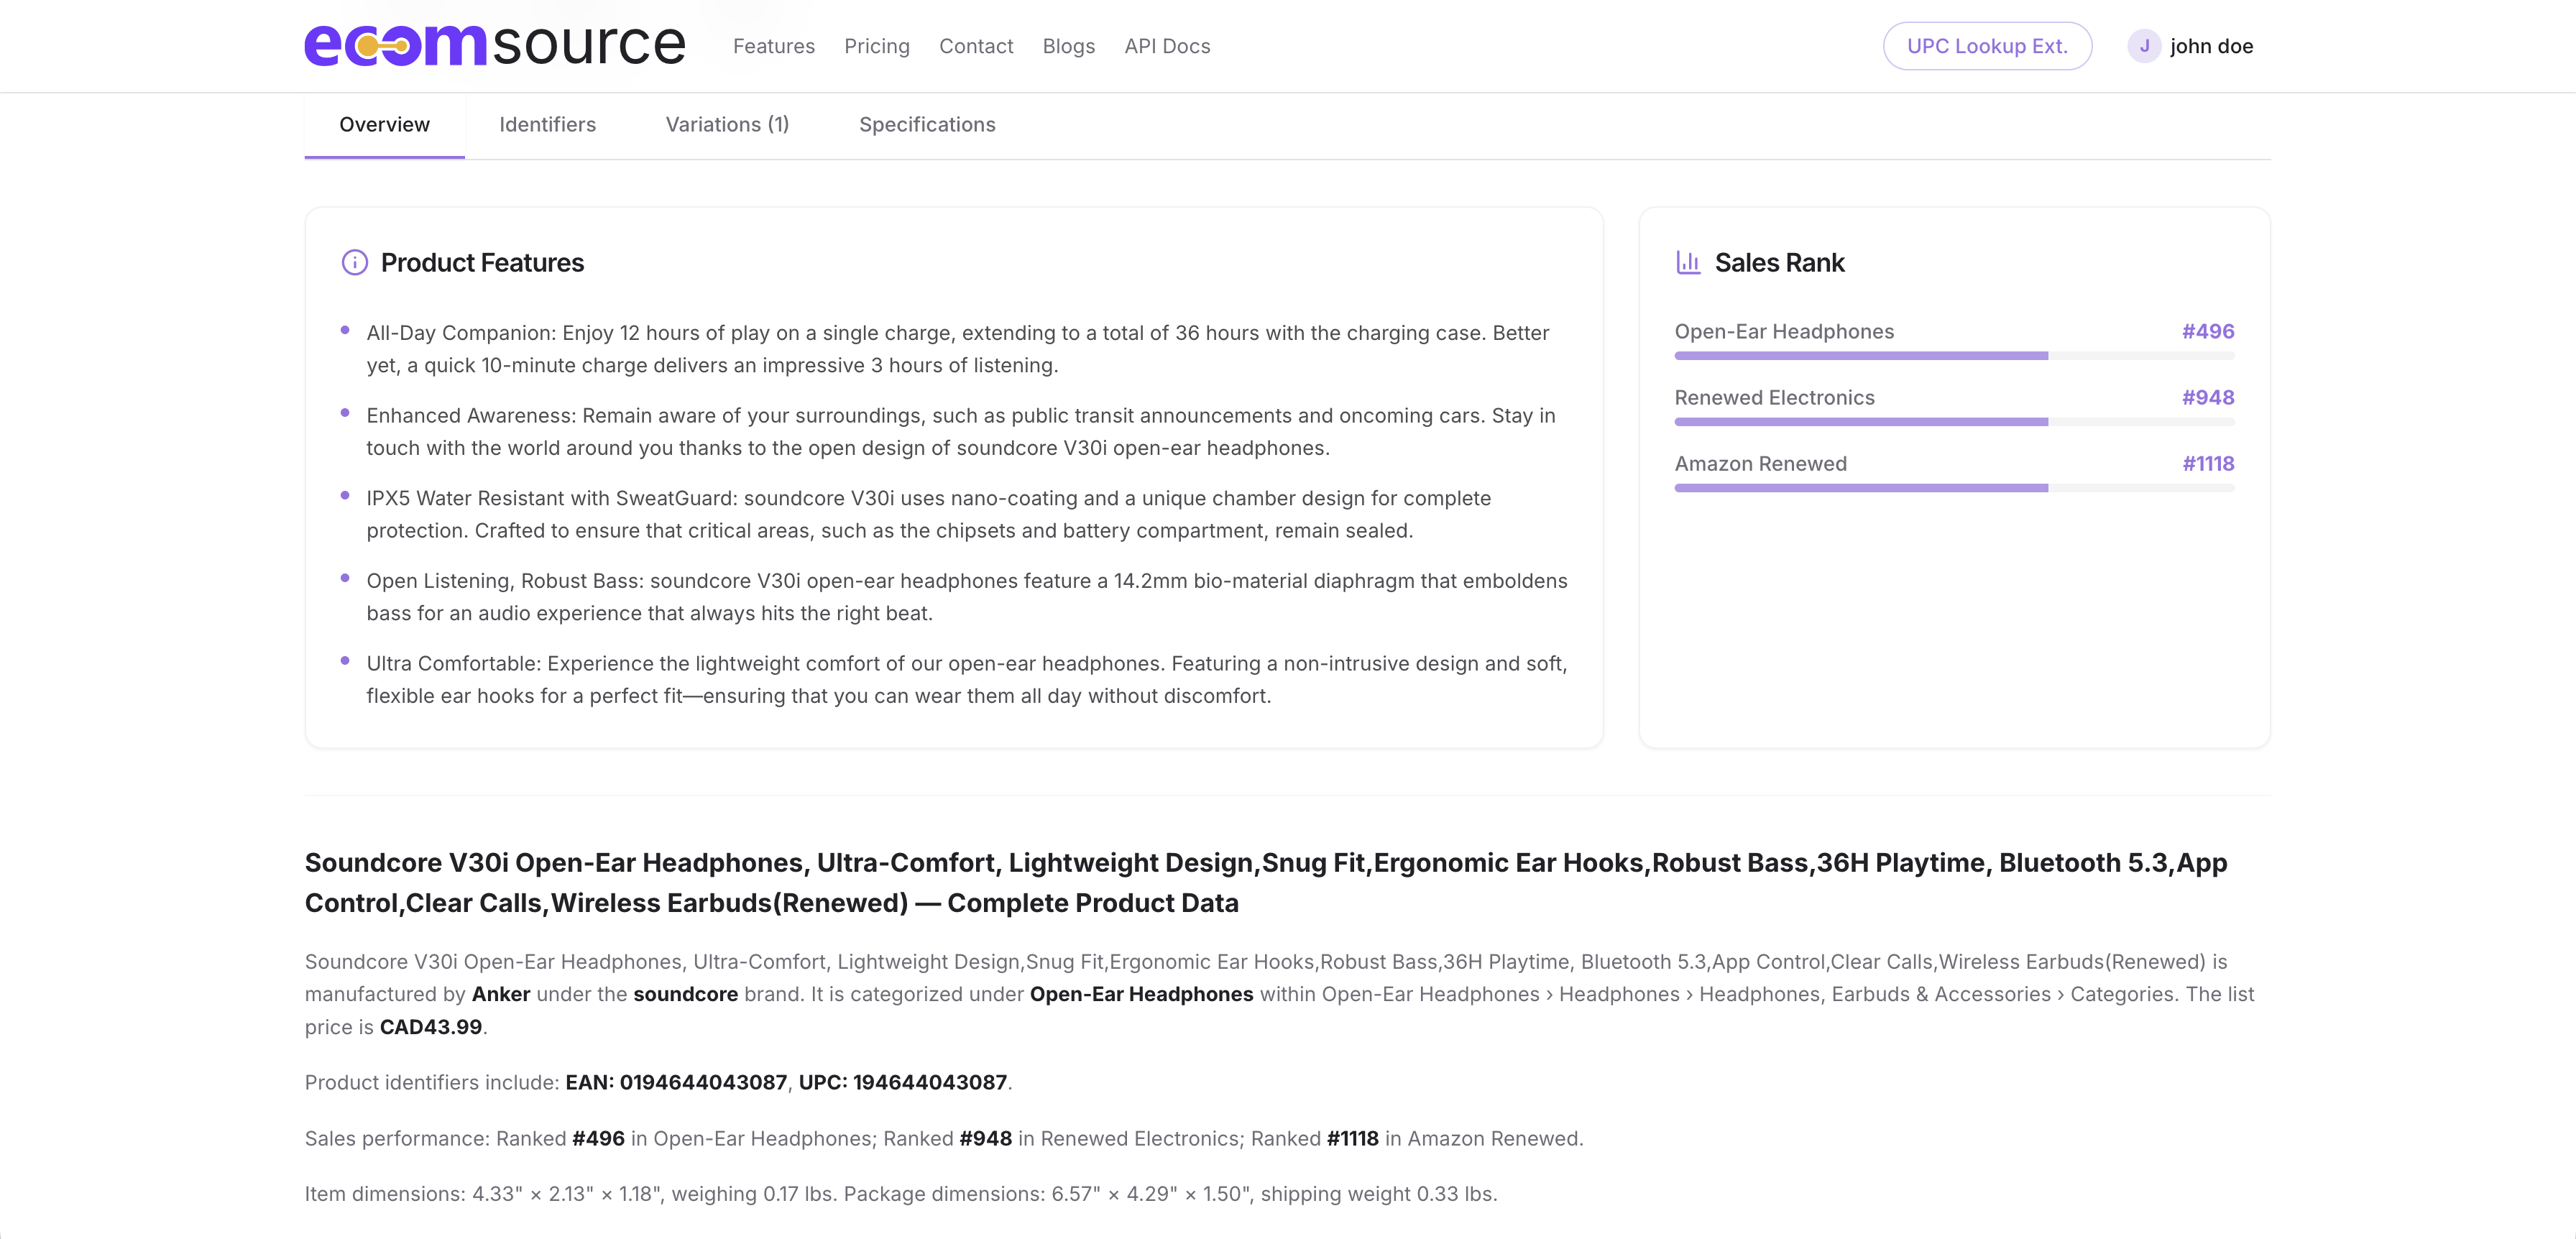The image size is (2576, 1239).
Task: Open the API Docs link
Action: pyautogui.click(x=1167, y=46)
